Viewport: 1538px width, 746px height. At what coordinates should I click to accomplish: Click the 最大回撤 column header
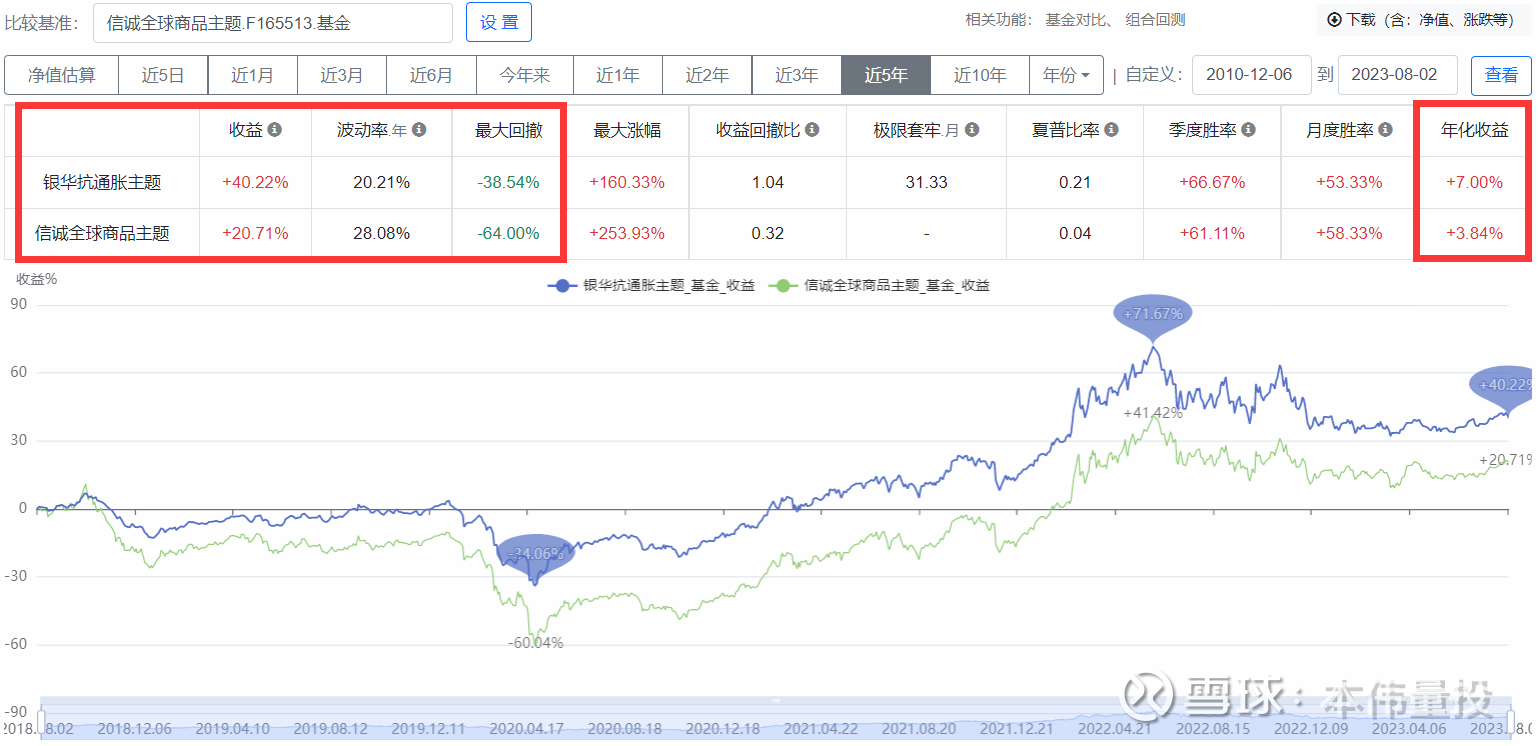point(508,130)
